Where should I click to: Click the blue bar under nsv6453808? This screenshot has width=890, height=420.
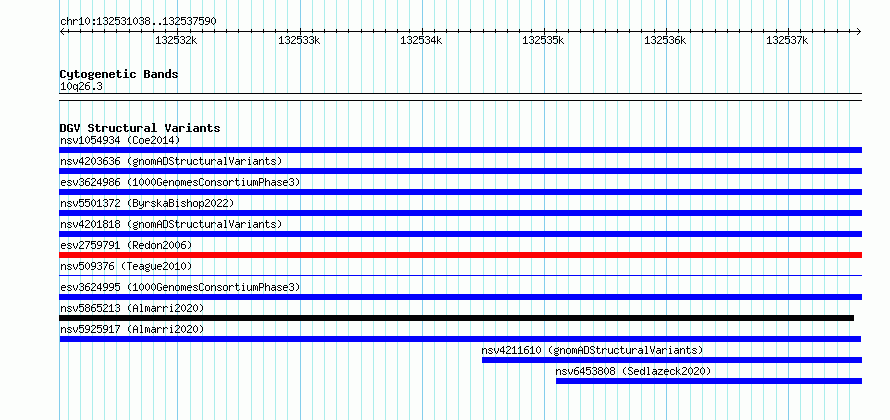coord(708,381)
